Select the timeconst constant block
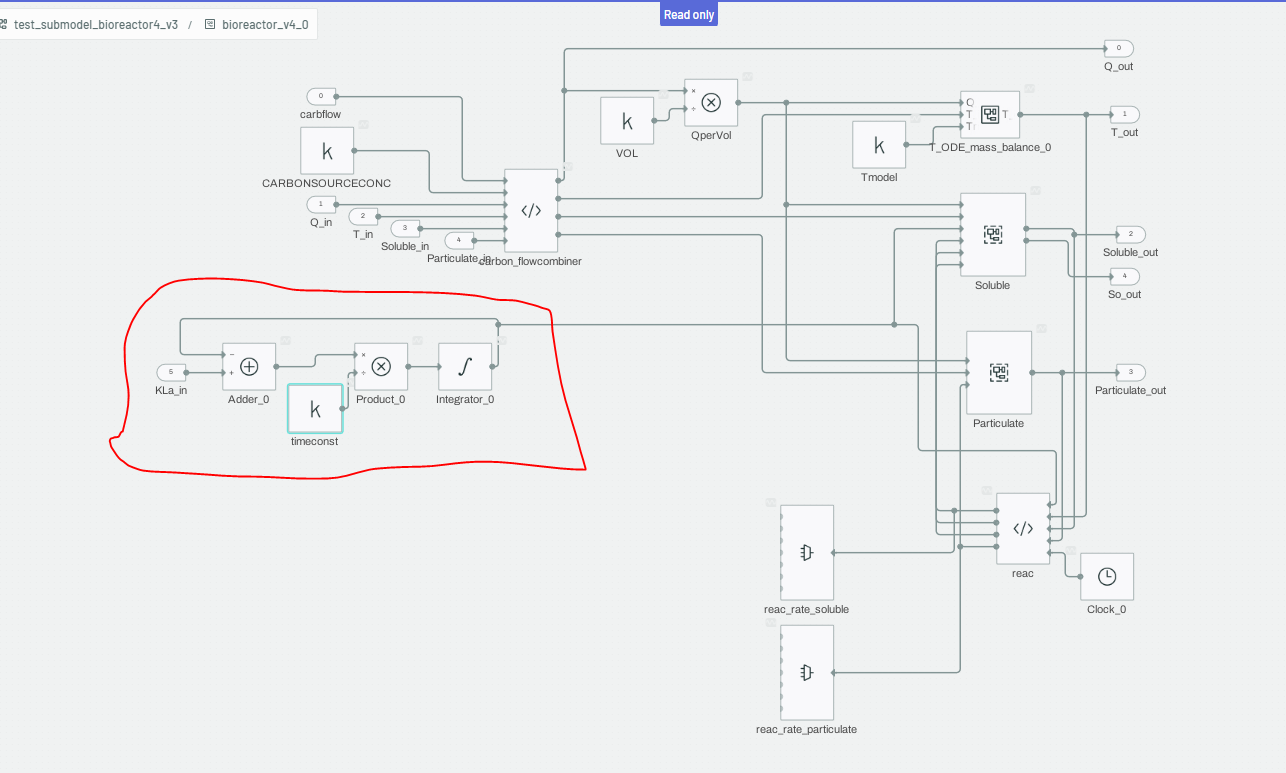The width and height of the screenshot is (1286, 773). point(315,409)
